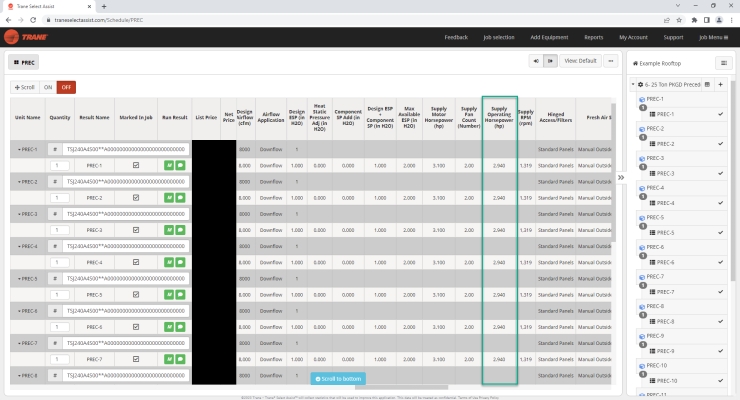
Task: Click the green M icon in PREC-6 row
Action: pos(169,327)
